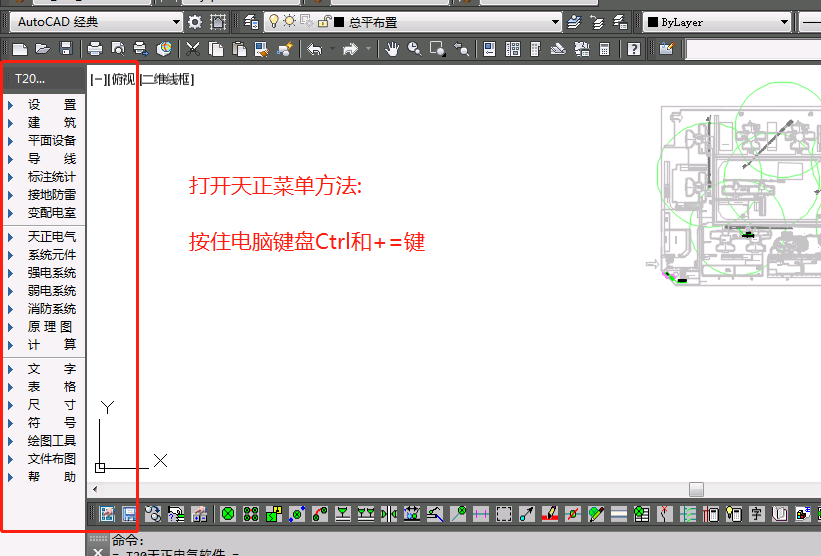The height and width of the screenshot is (556, 821).
Task: Click the black ByLayer color swatch
Action: [x=652, y=22]
